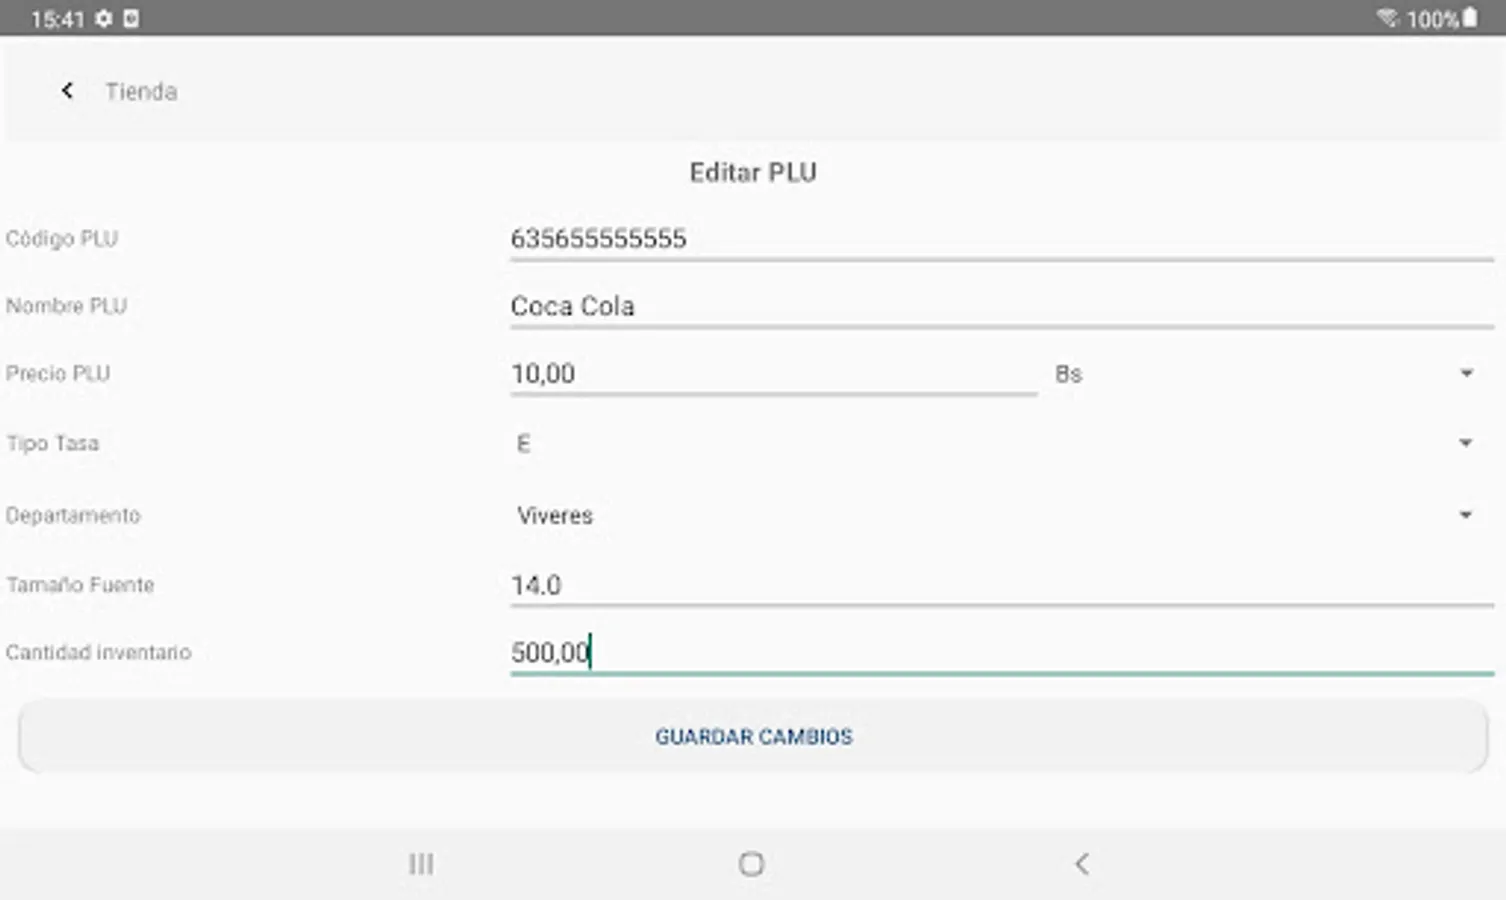Viewport: 1506px width, 900px height.
Task: Tap the Android back button in navigation bar
Action: click(x=1083, y=863)
